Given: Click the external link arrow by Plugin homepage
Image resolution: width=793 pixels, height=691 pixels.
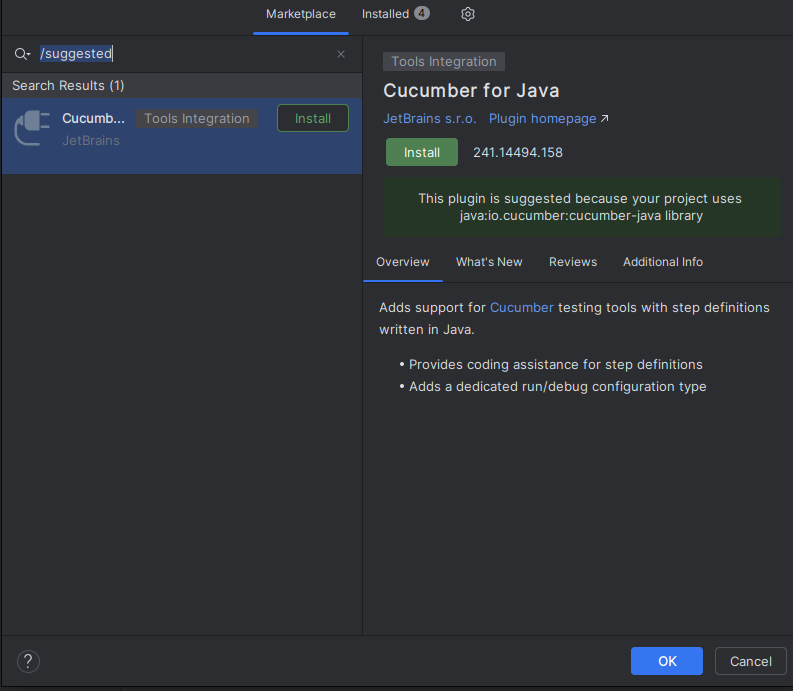Looking at the screenshot, I should tap(605, 119).
